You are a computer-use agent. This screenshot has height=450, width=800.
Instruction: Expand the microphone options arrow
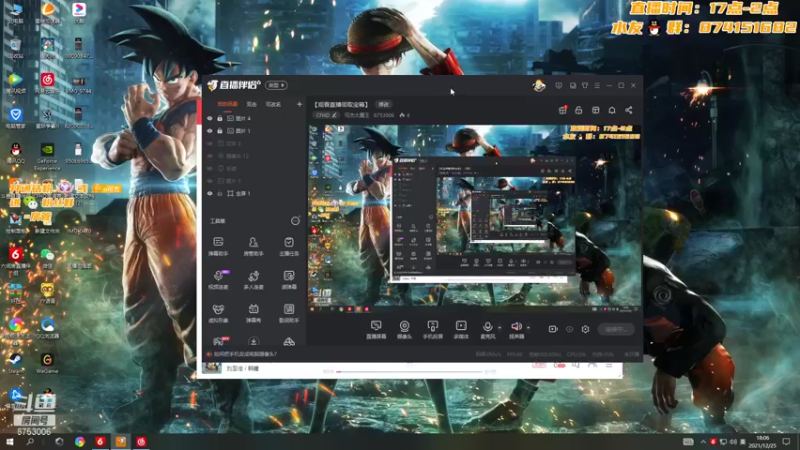(499, 328)
